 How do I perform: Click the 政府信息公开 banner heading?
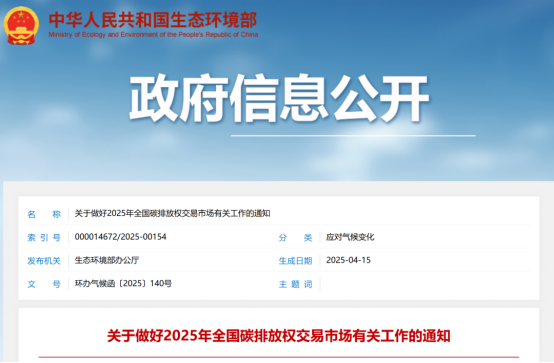coord(279,98)
